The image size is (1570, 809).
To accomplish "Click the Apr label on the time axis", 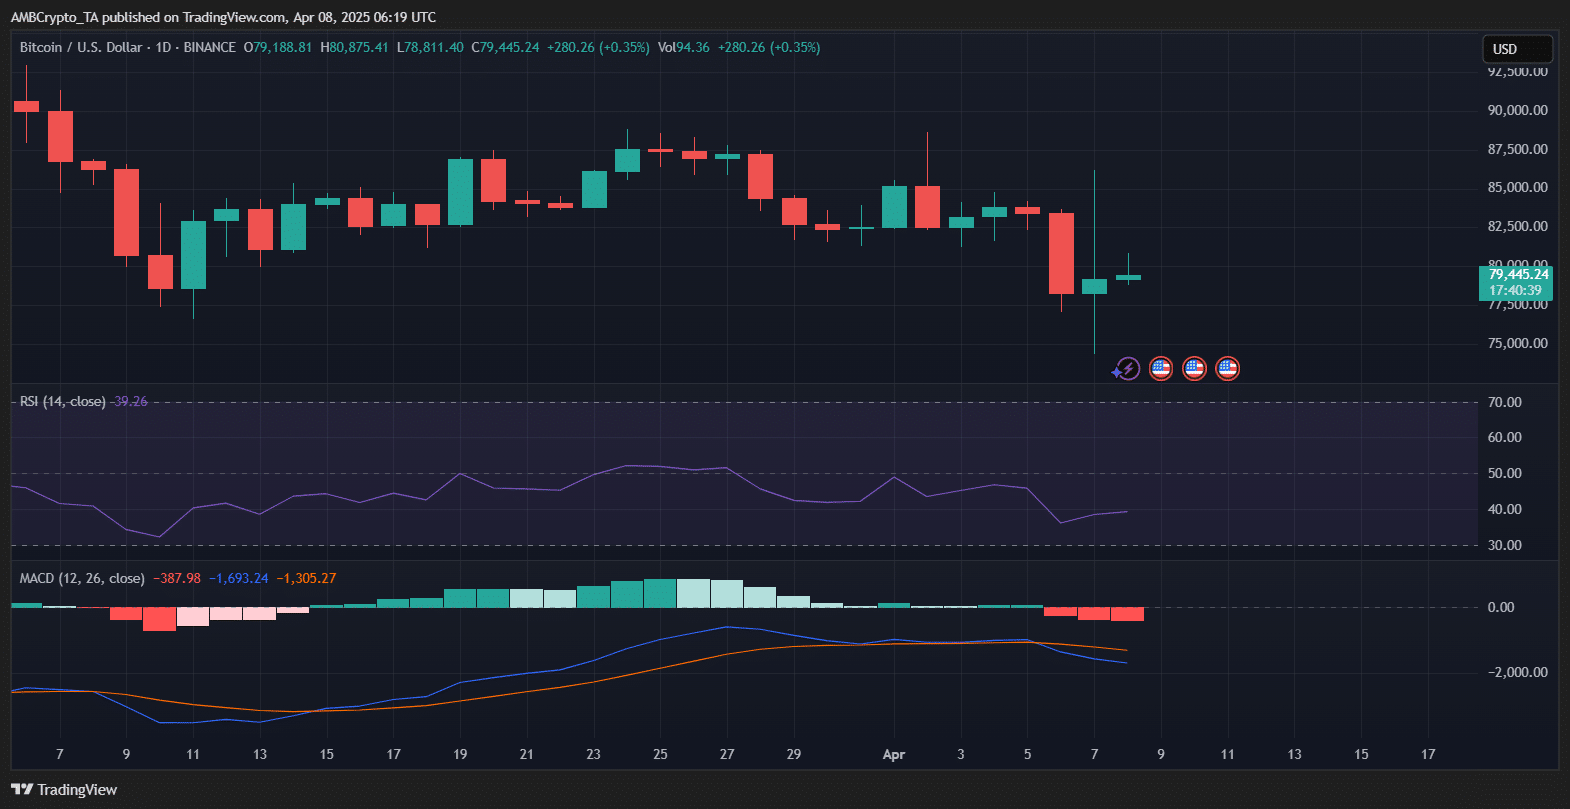I will pyautogui.click(x=893, y=755).
